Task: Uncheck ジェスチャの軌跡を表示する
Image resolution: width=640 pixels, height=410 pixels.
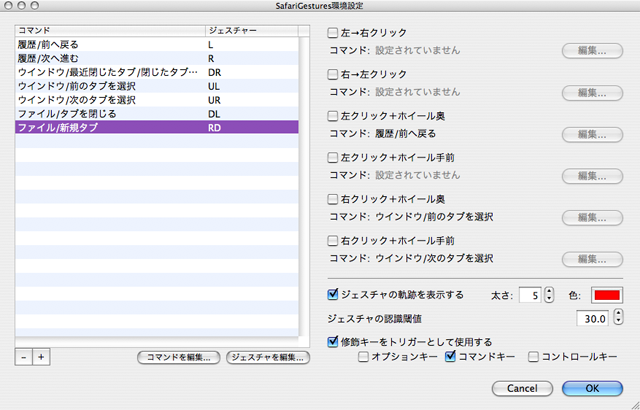Action: point(333,294)
